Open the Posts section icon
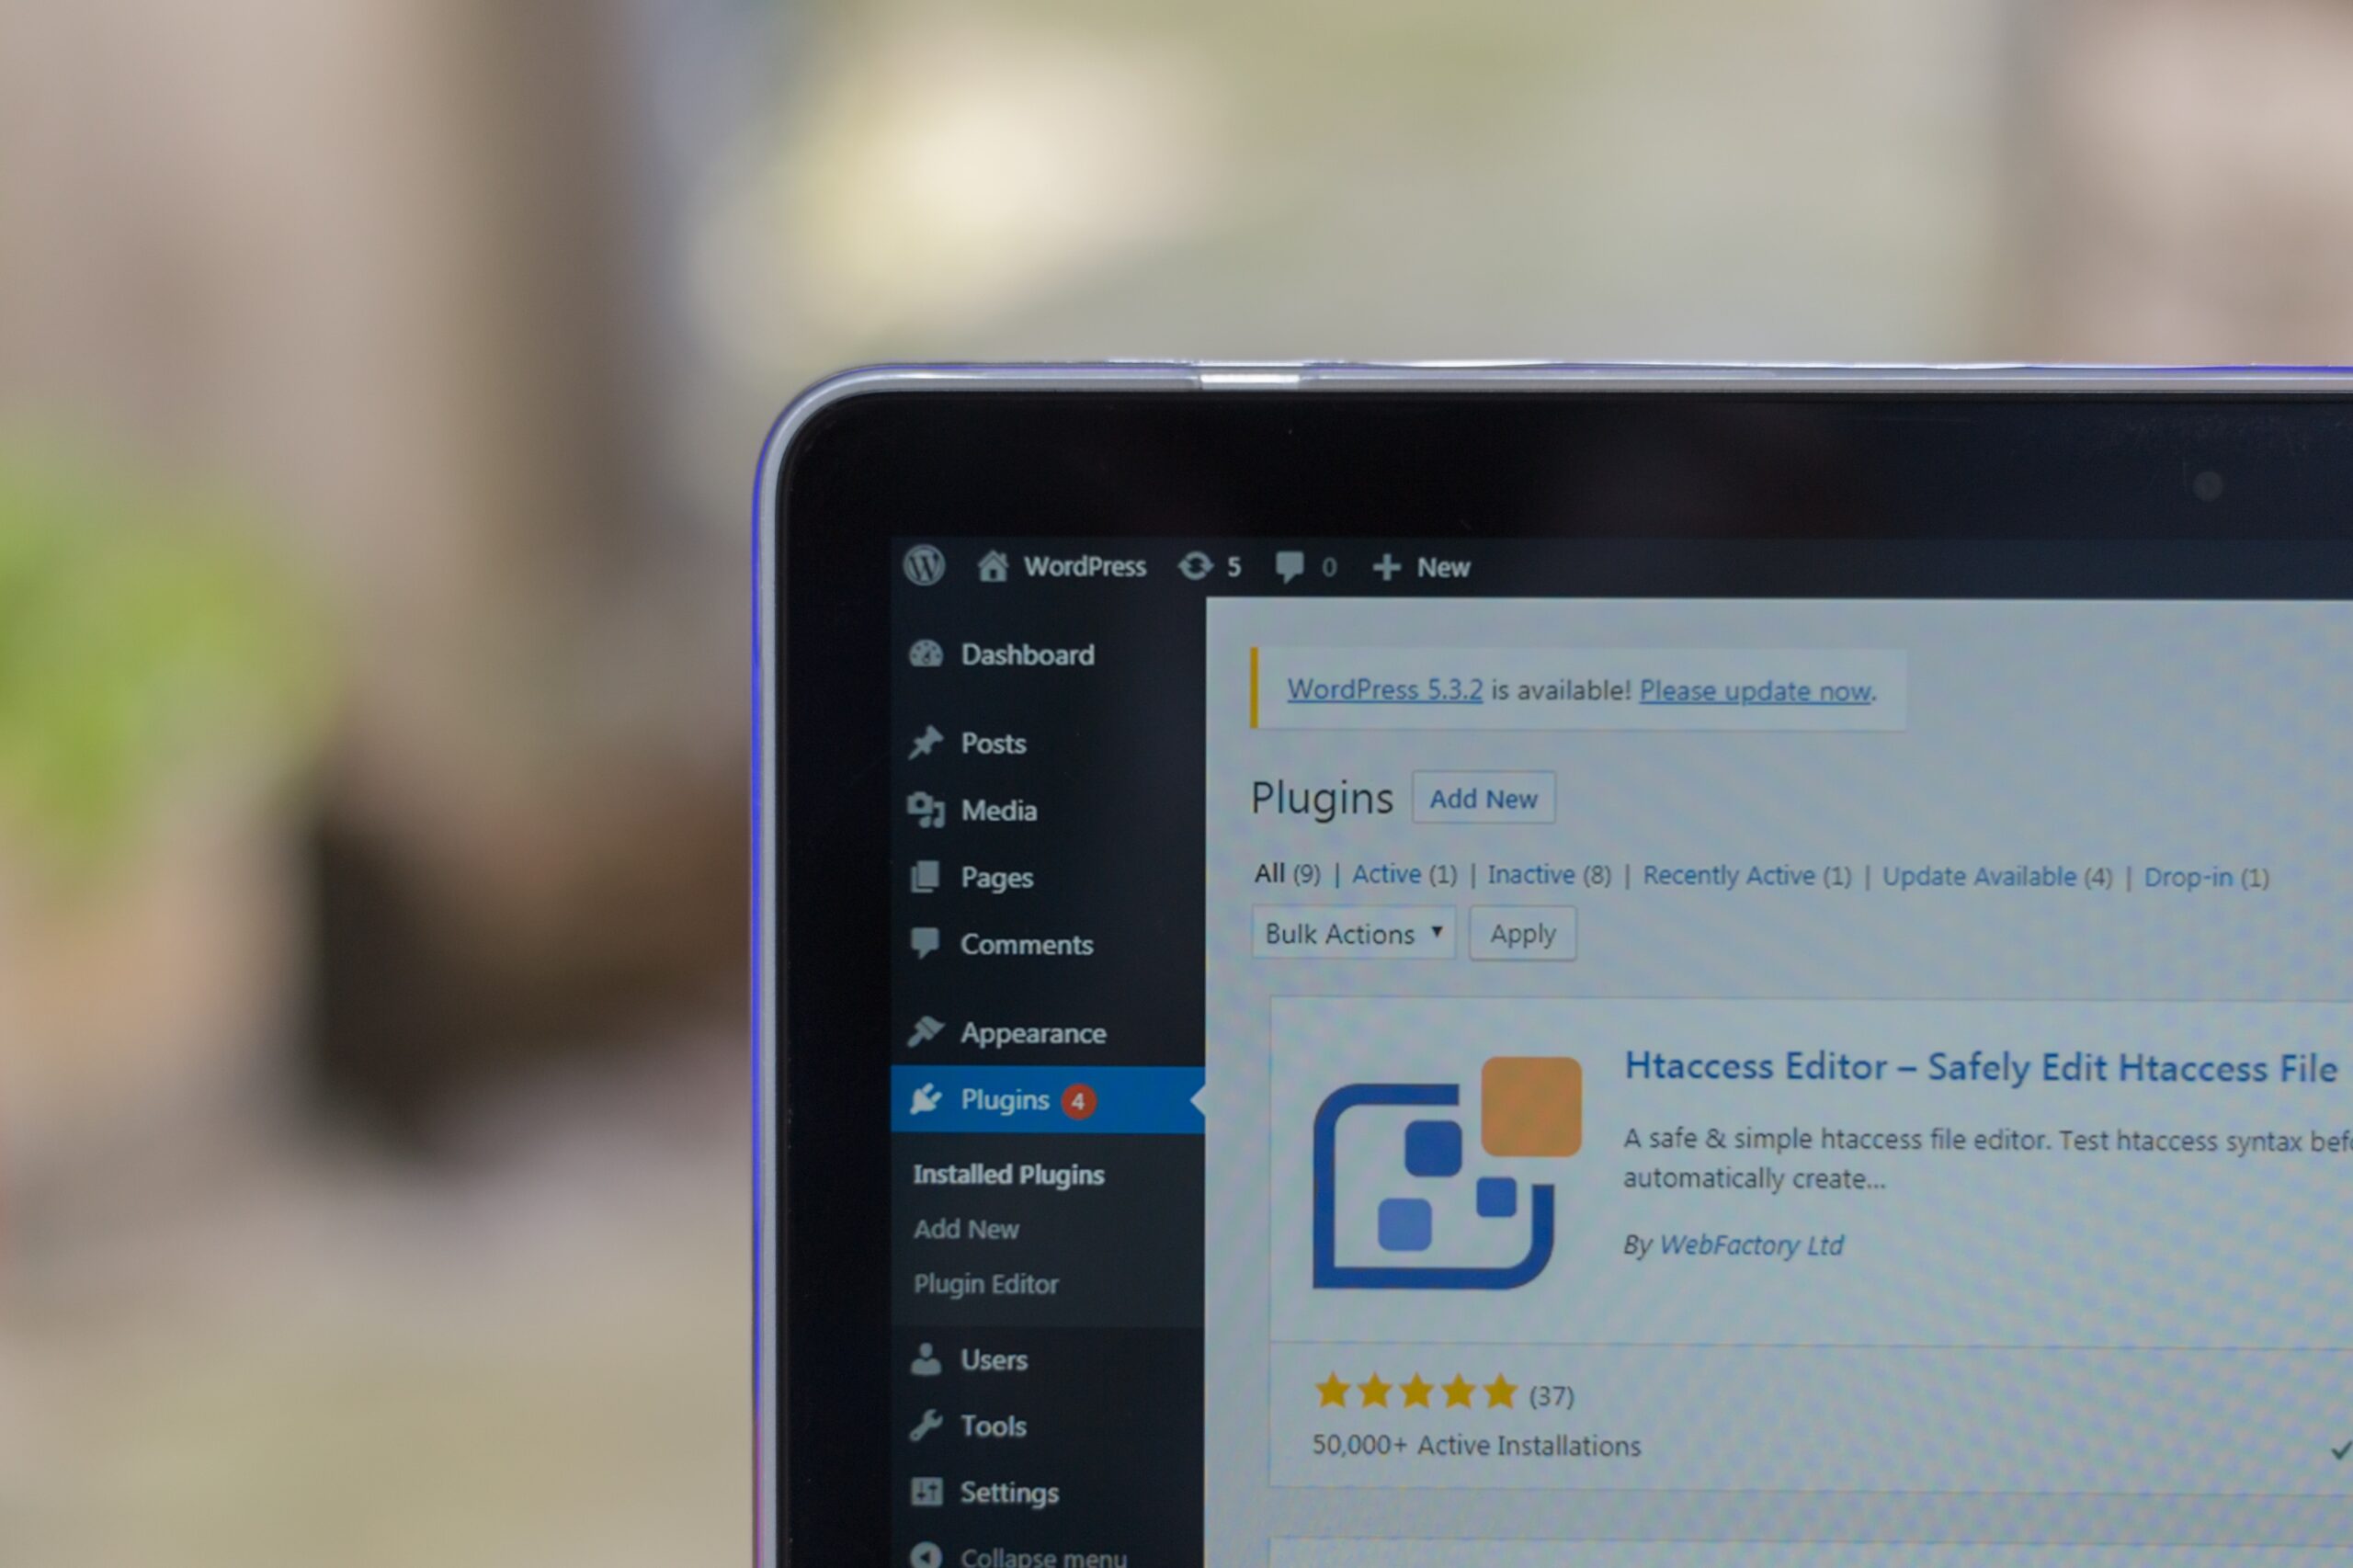This screenshot has width=2353, height=1568. click(918, 738)
